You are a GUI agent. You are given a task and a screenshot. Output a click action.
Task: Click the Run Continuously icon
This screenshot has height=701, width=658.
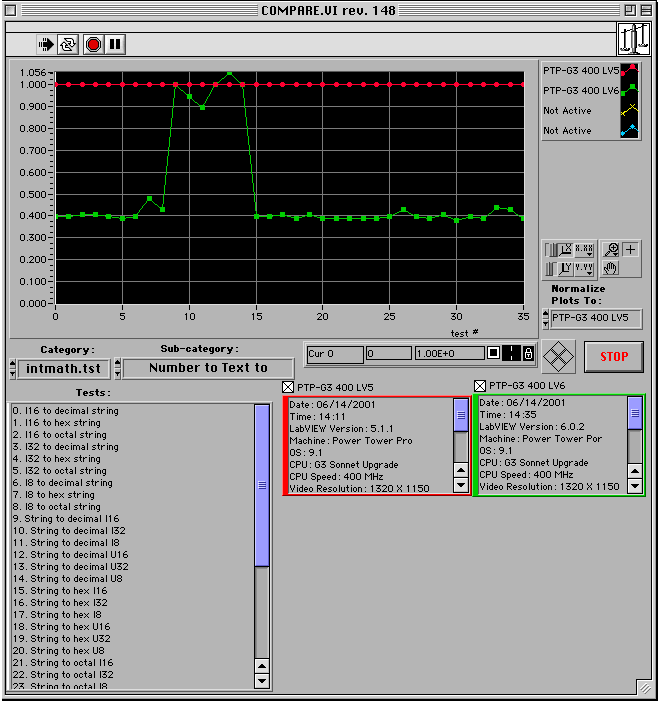[69, 44]
